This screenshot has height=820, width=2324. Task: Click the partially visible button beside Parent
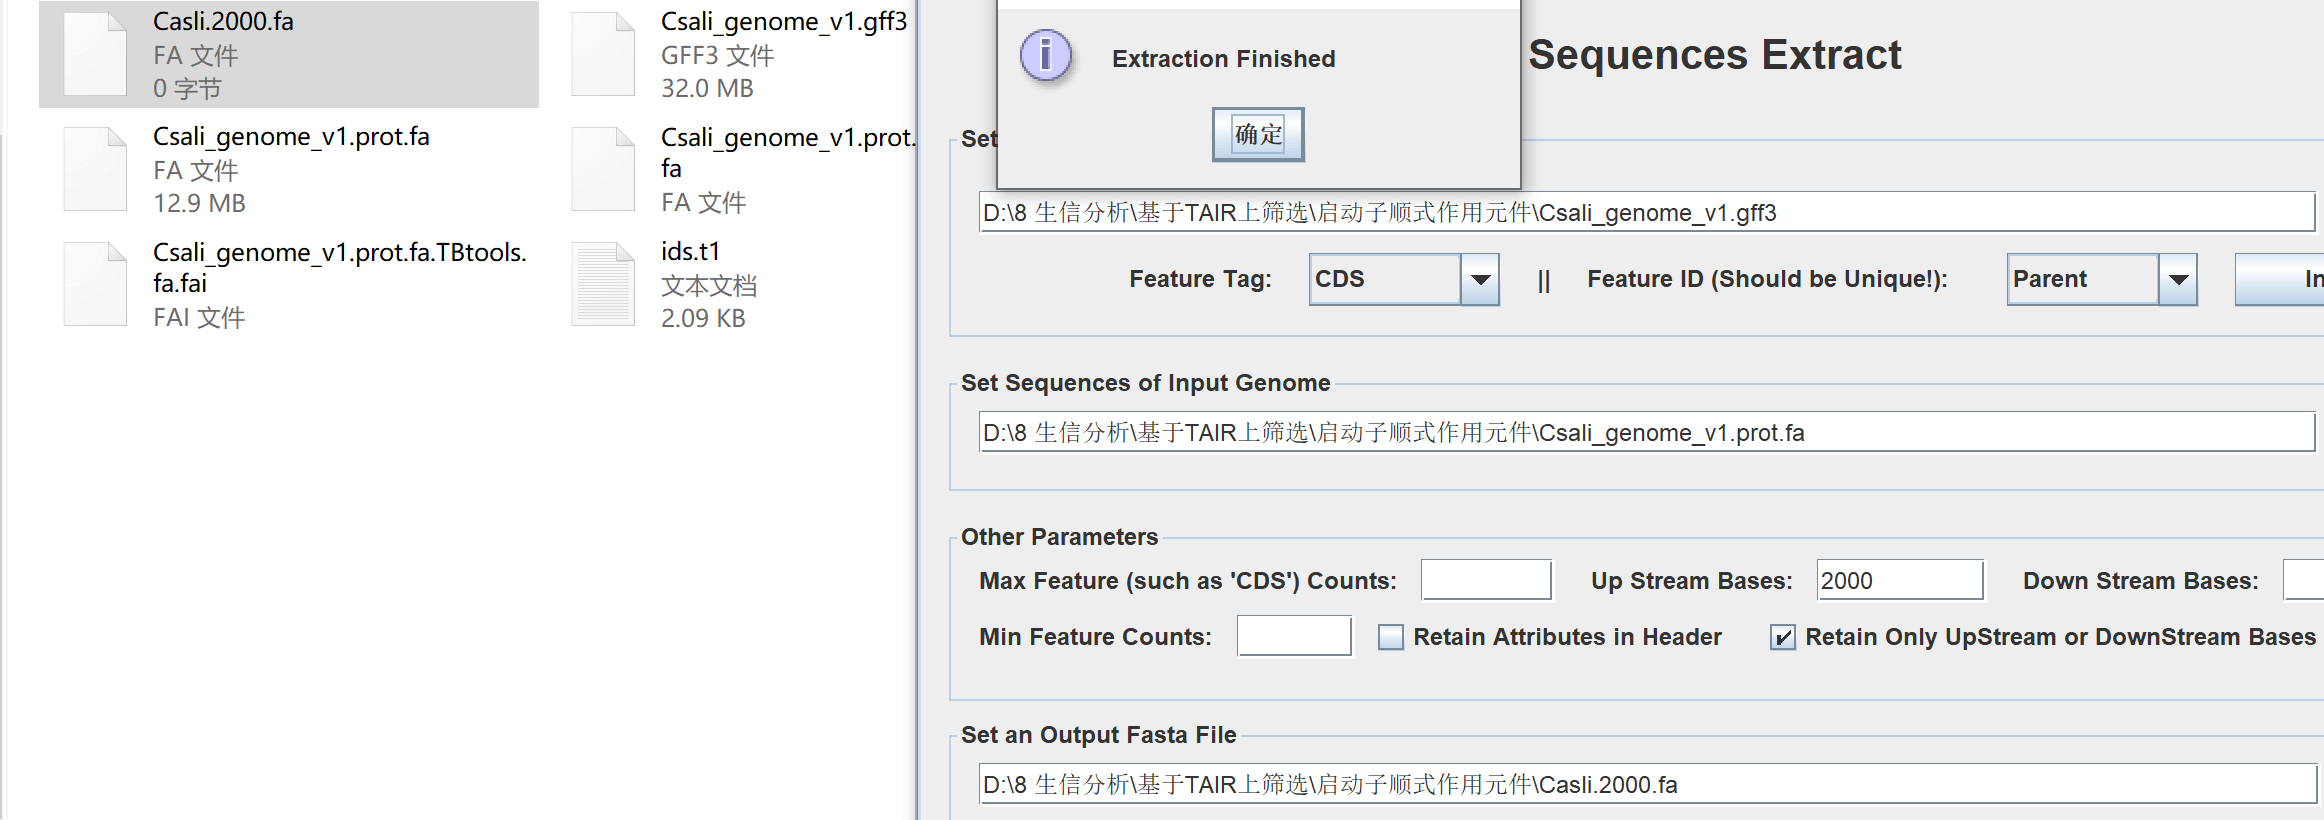coord(2280,279)
